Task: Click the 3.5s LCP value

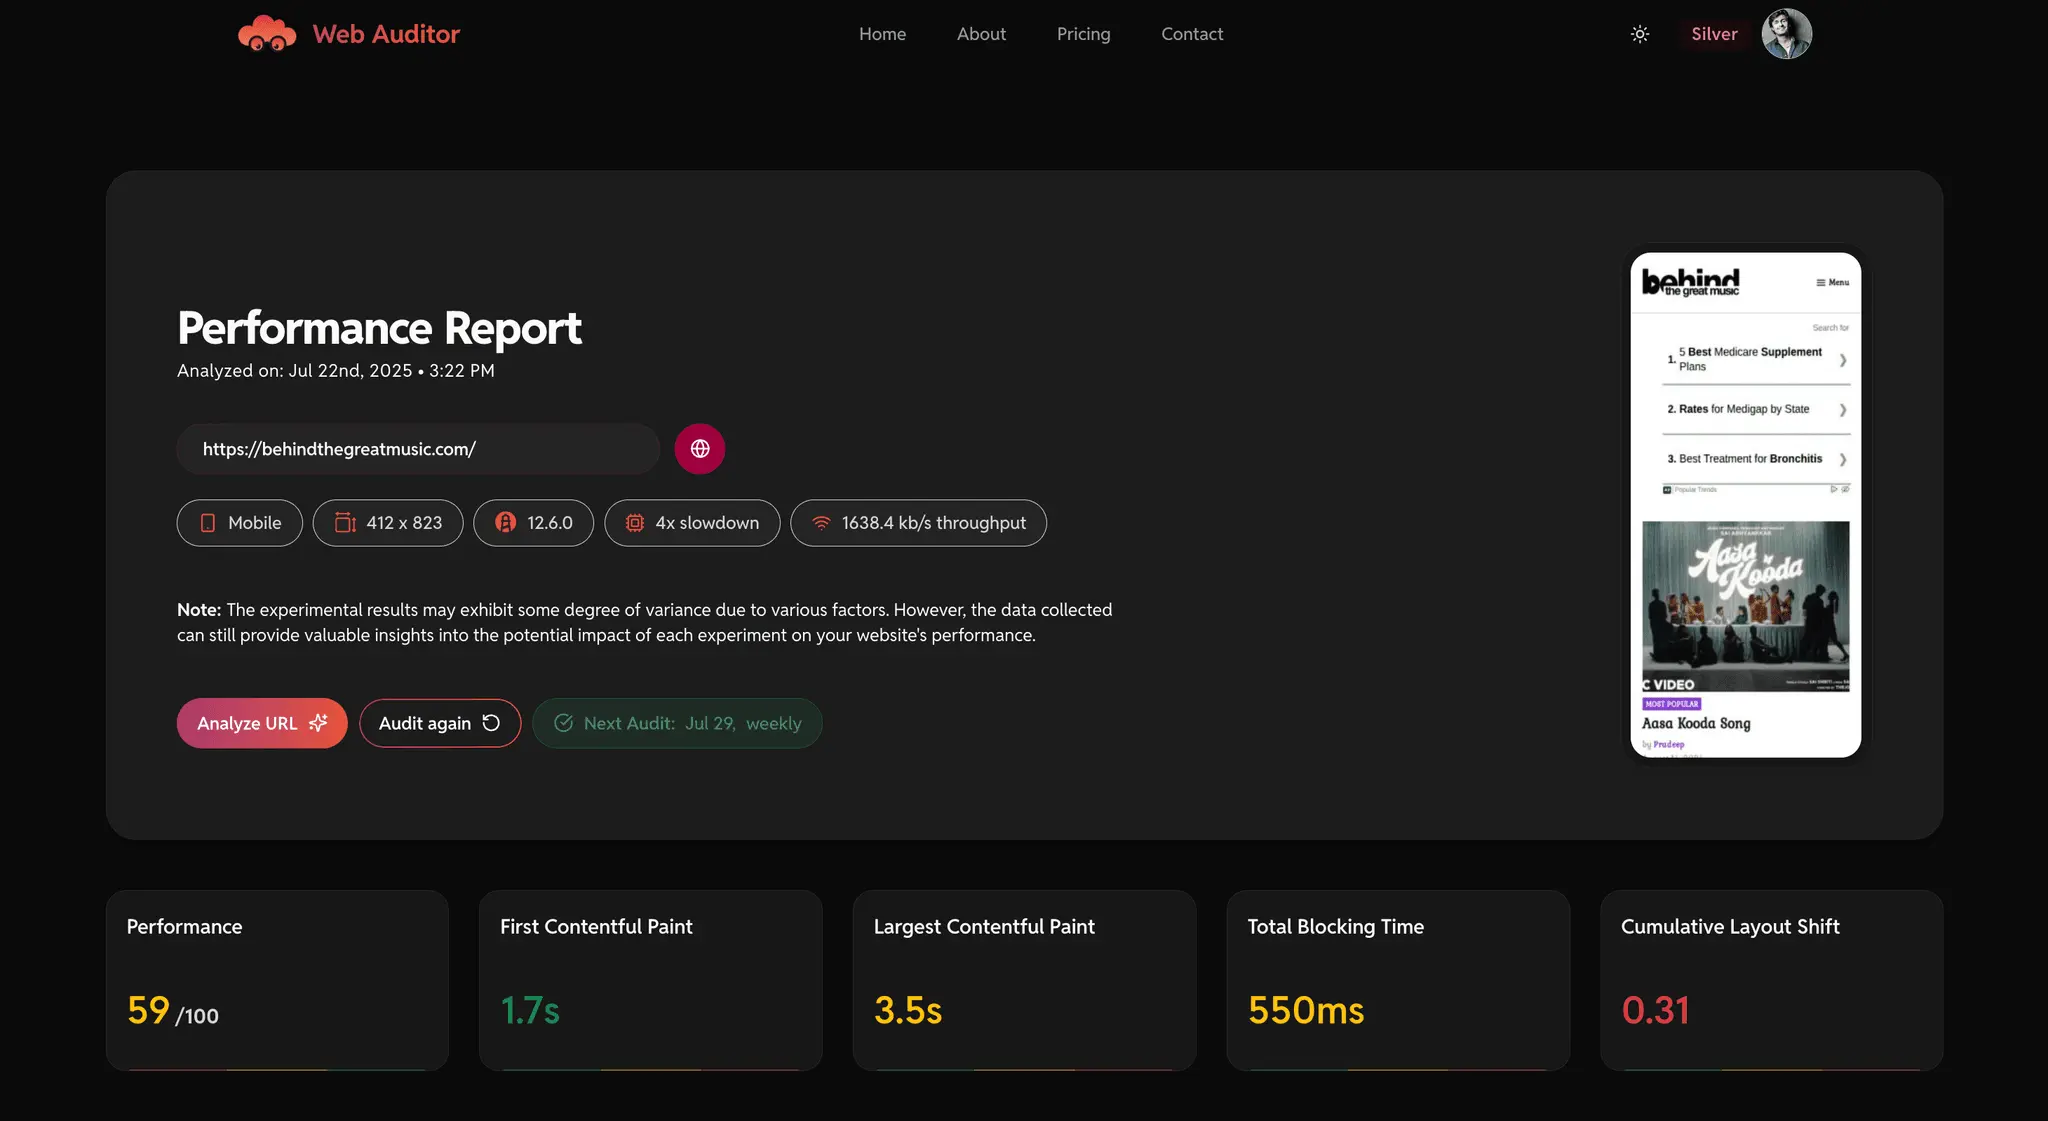Action: pos(908,1010)
